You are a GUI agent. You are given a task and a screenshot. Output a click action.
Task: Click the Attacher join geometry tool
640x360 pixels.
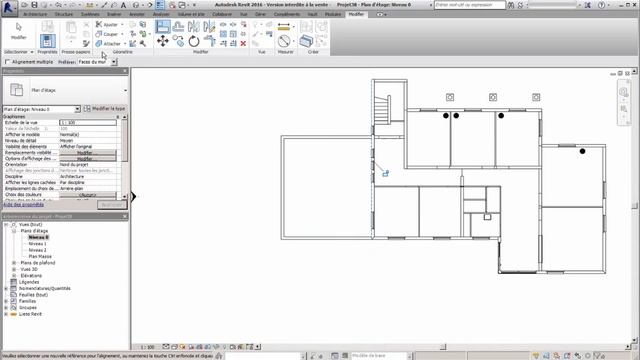coord(109,43)
